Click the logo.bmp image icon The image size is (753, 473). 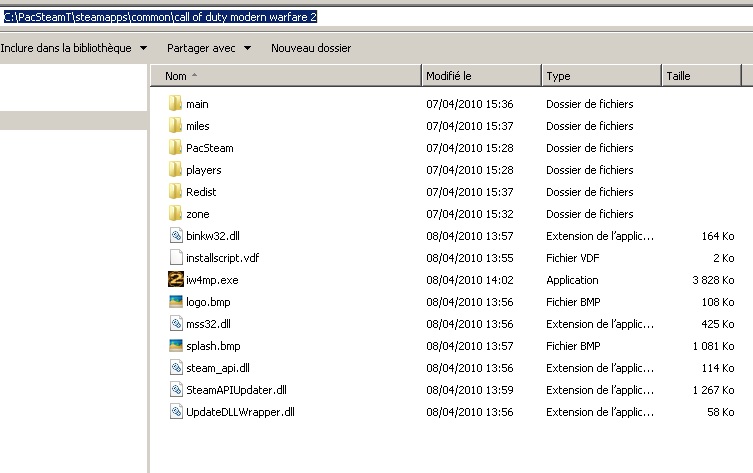176,302
